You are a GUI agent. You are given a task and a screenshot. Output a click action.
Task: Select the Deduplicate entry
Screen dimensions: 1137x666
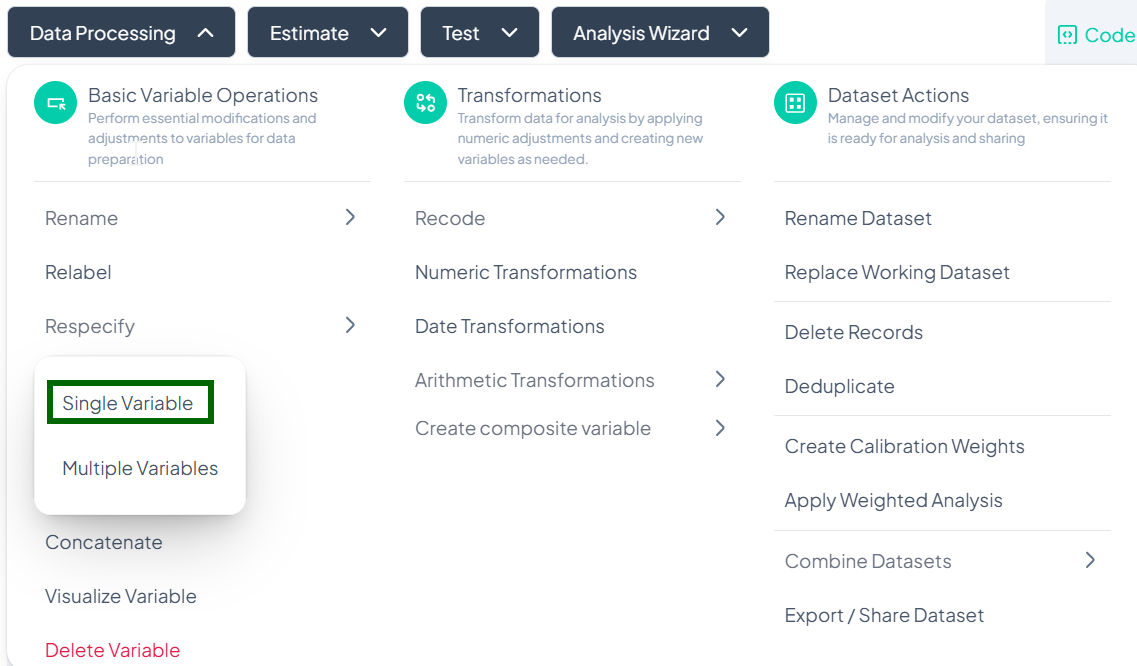(x=839, y=386)
